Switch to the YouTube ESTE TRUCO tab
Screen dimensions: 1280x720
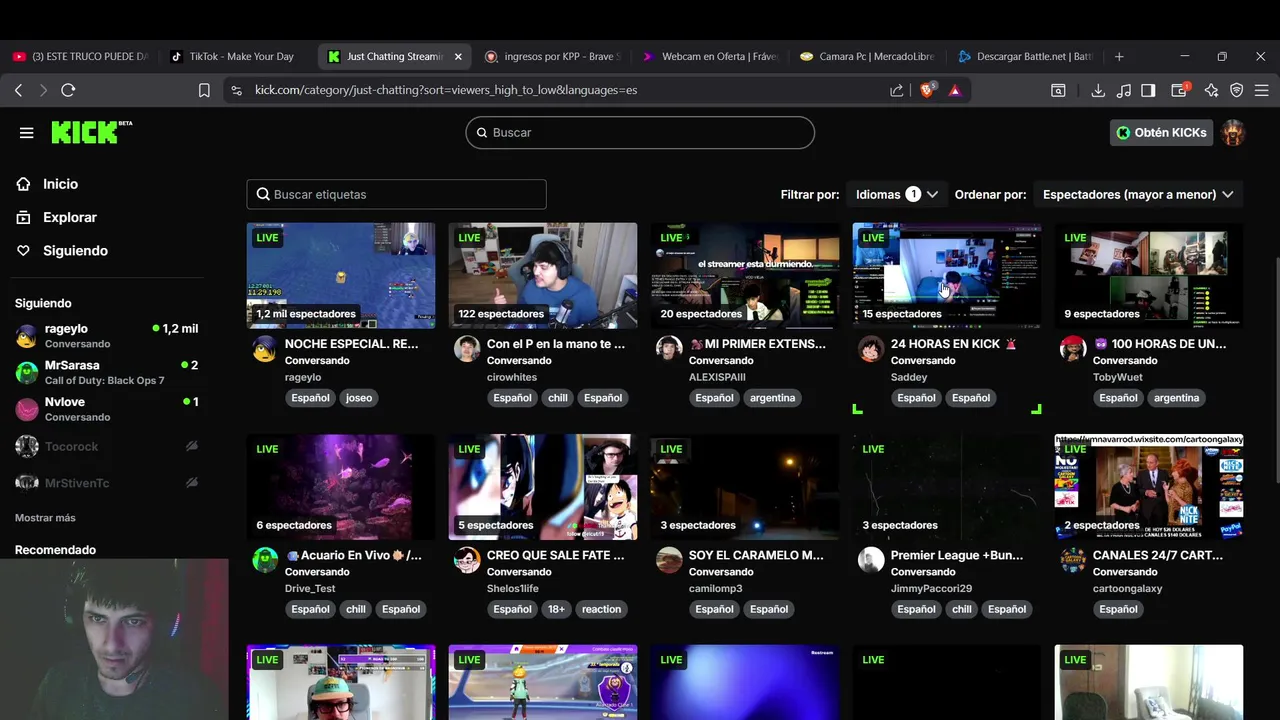pos(80,57)
